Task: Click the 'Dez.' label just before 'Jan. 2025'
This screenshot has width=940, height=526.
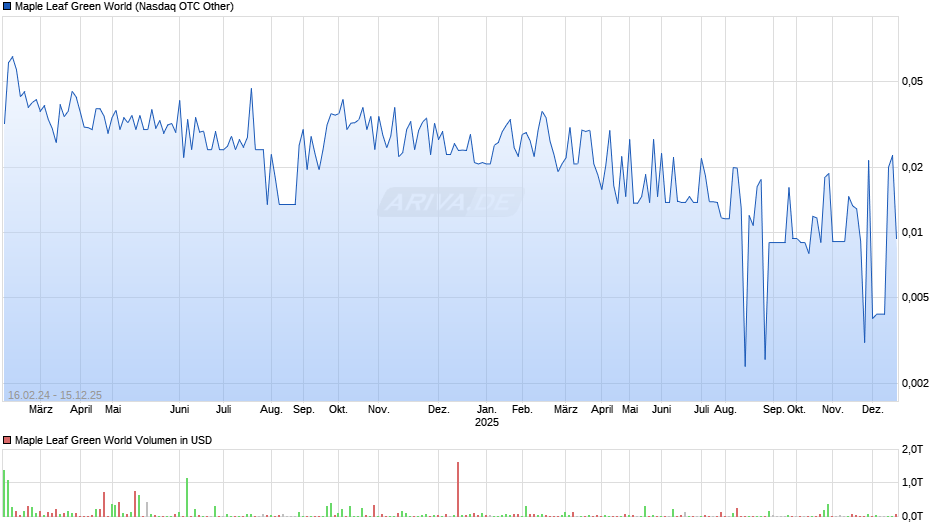Action: pyautogui.click(x=439, y=409)
